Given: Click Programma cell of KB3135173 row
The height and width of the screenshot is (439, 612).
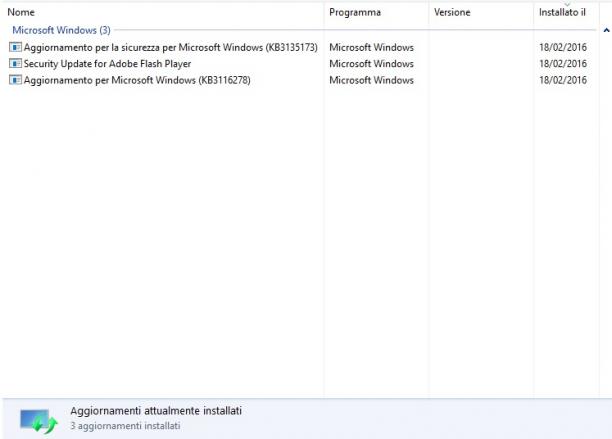Looking at the screenshot, I should [371, 47].
